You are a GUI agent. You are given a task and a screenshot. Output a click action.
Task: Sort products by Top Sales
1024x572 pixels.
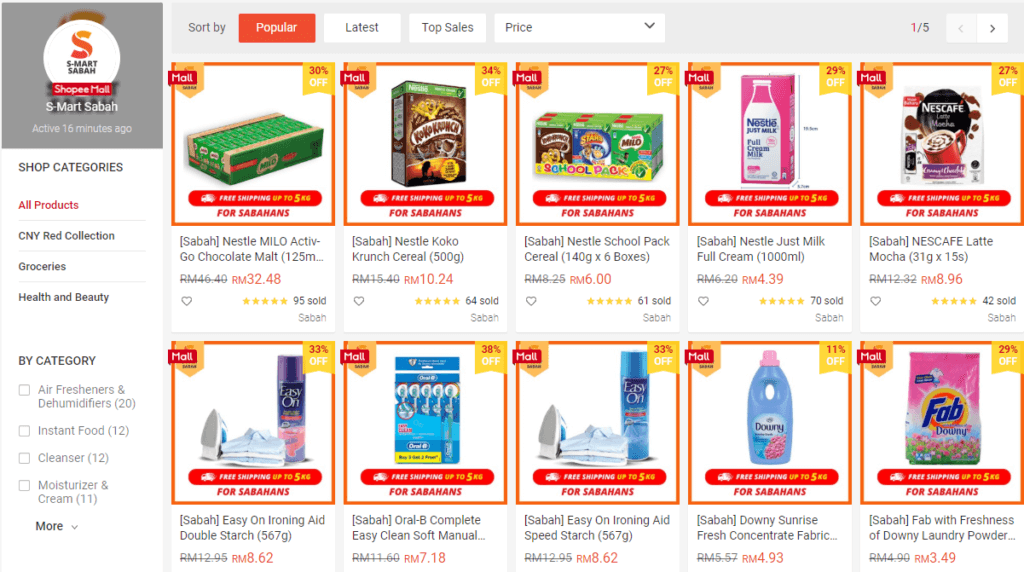(447, 28)
